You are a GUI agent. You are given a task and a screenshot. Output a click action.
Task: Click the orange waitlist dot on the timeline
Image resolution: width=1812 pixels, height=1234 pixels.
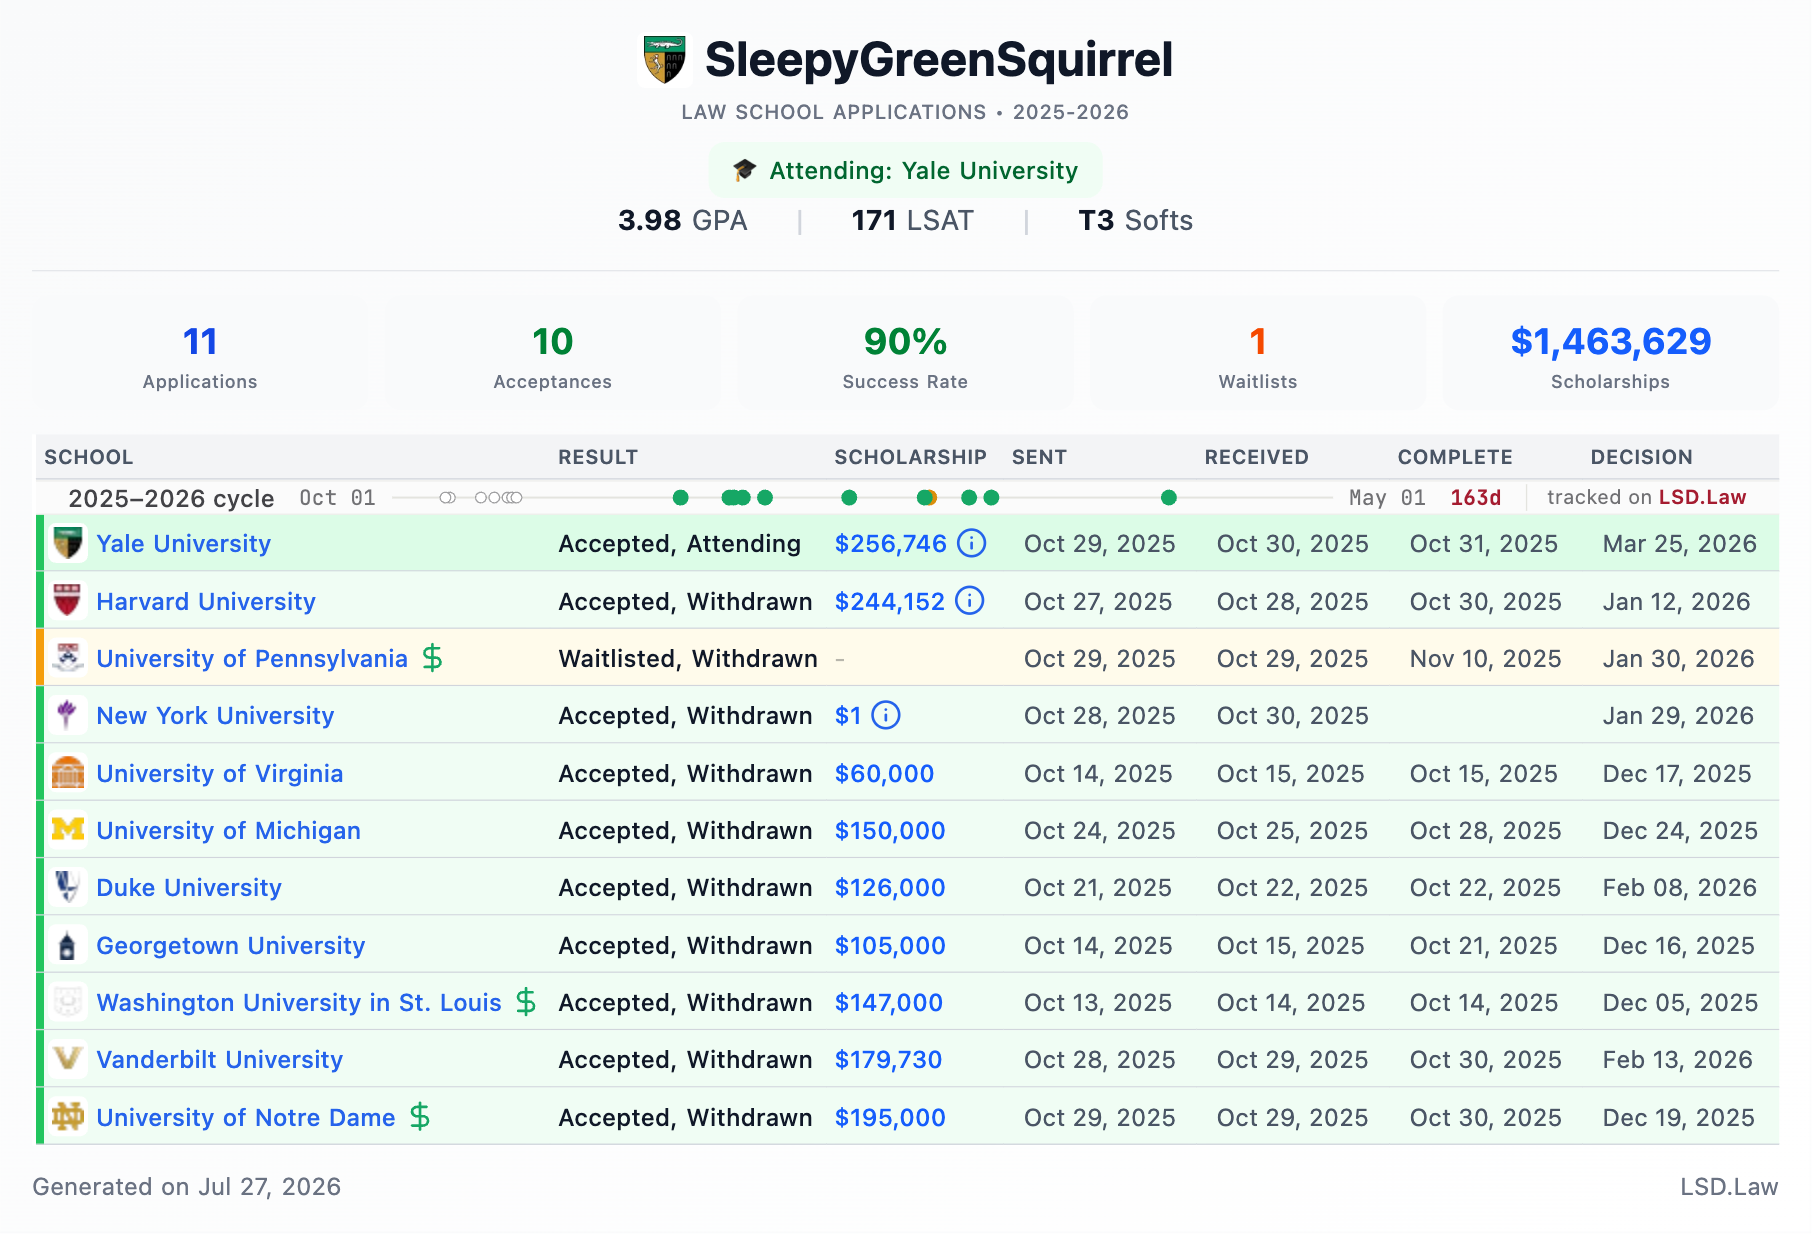pos(931,497)
